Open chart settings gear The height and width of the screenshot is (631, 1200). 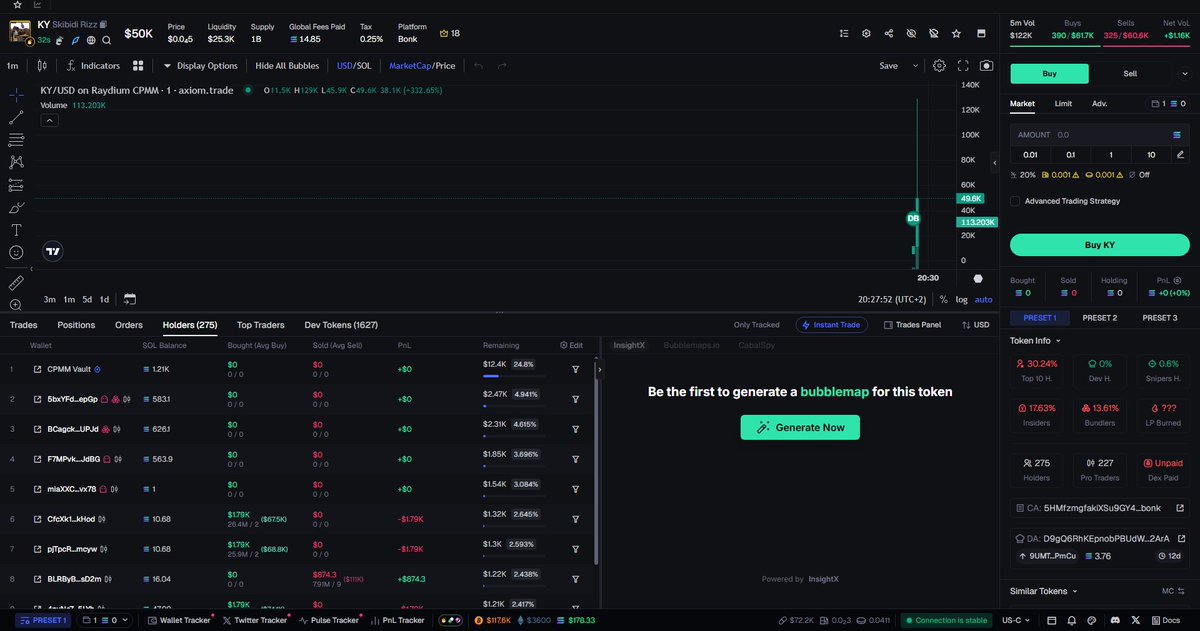coord(939,66)
